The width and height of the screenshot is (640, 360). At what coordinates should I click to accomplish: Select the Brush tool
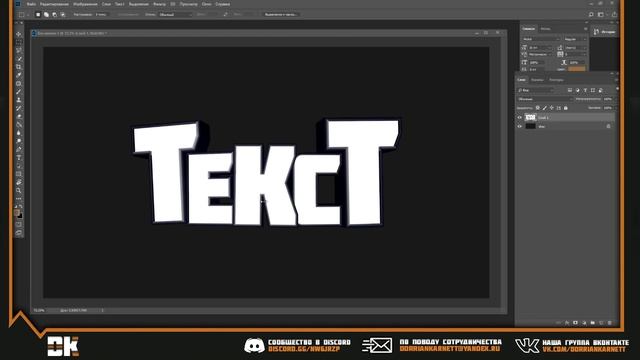(x=19, y=92)
